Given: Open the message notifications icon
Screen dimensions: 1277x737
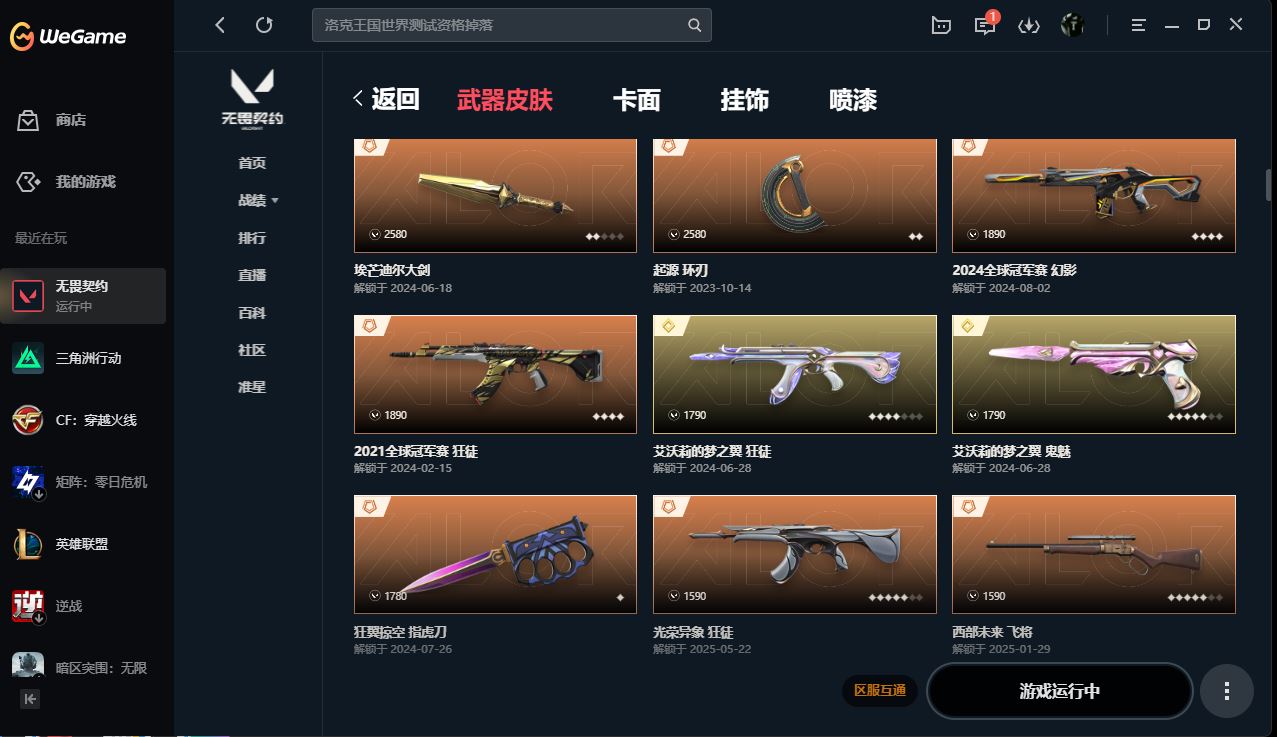Looking at the screenshot, I should (985, 26).
